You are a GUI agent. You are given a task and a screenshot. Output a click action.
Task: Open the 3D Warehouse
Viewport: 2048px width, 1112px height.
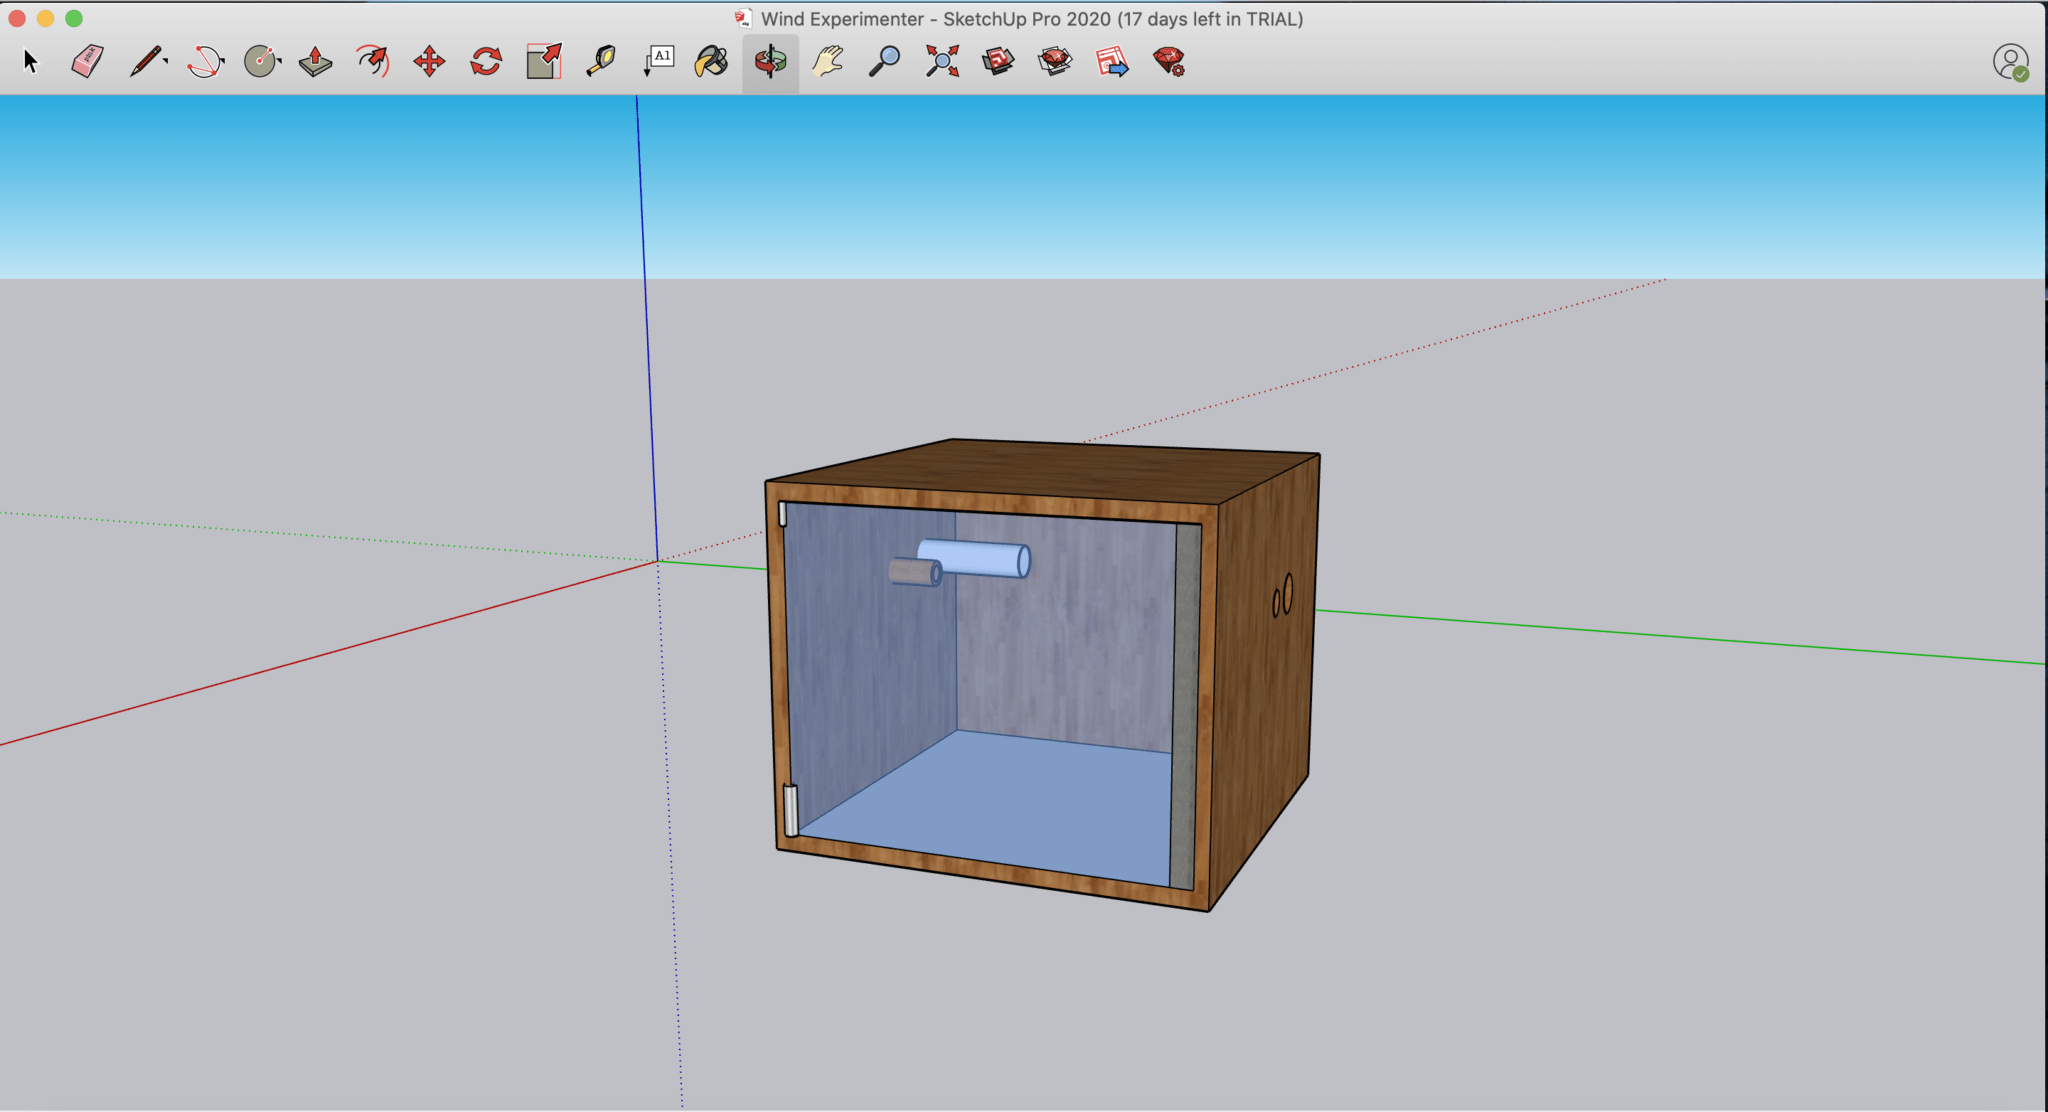998,62
